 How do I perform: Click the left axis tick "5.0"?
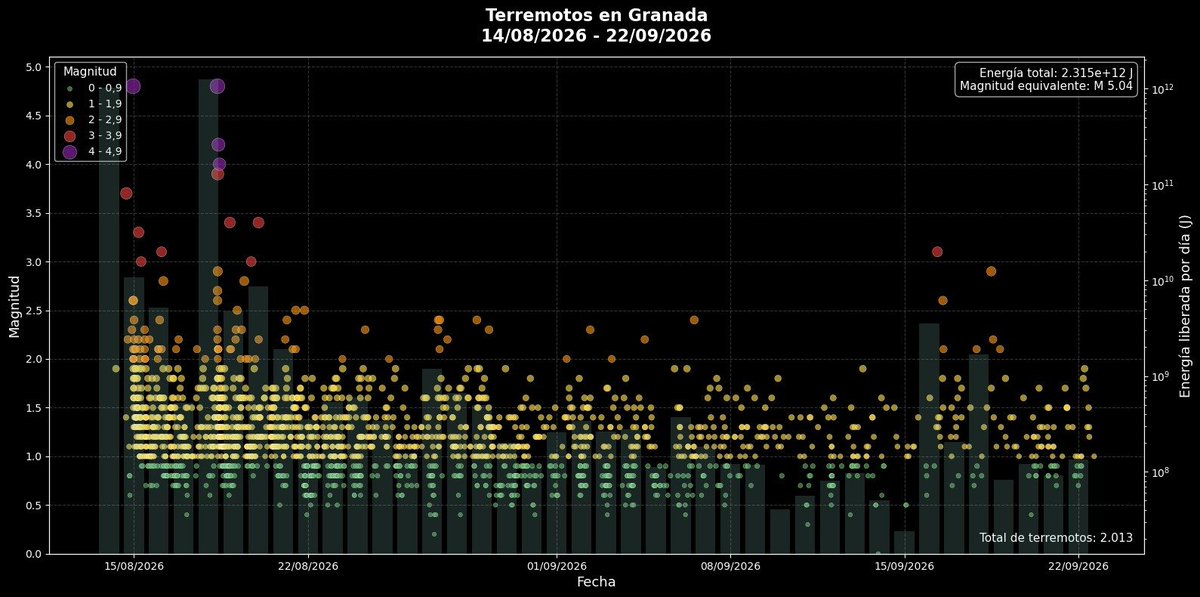34,67
